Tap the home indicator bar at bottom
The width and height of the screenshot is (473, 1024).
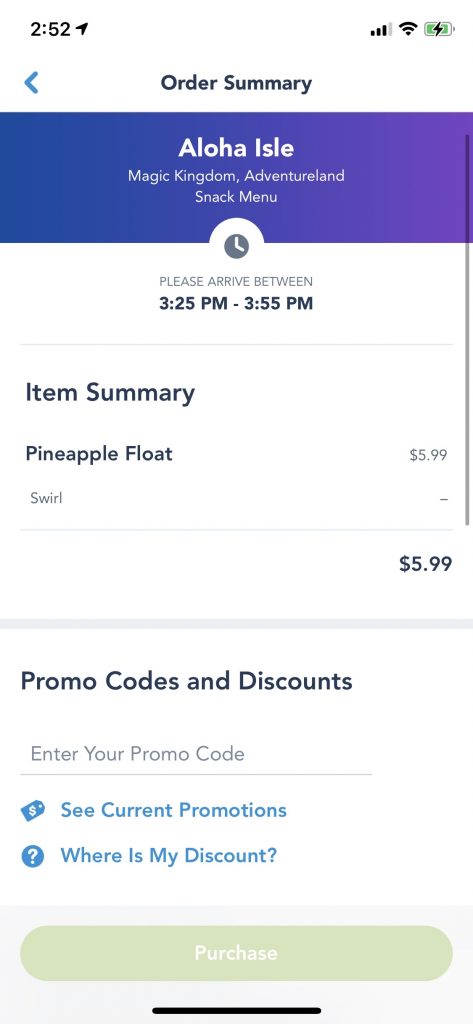pos(236,1011)
